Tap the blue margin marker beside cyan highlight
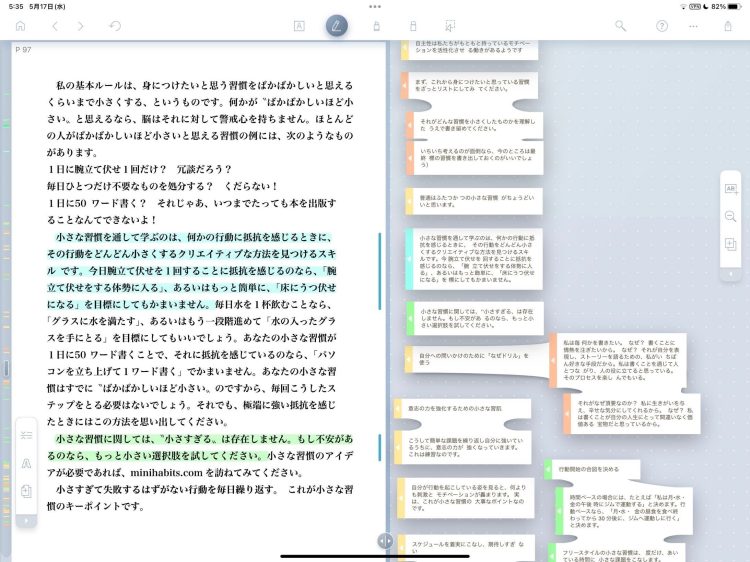The width and height of the screenshot is (750, 562). (380, 271)
